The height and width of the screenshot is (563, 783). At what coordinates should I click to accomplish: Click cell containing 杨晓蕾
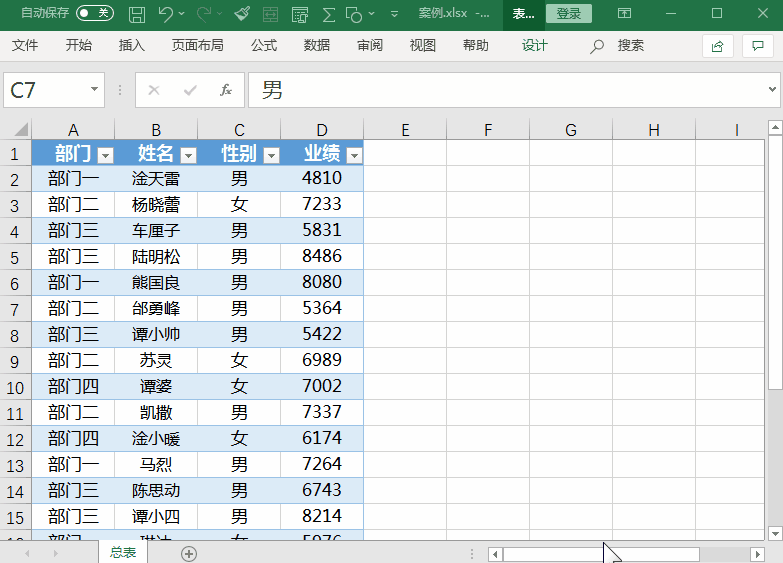[x=156, y=205]
